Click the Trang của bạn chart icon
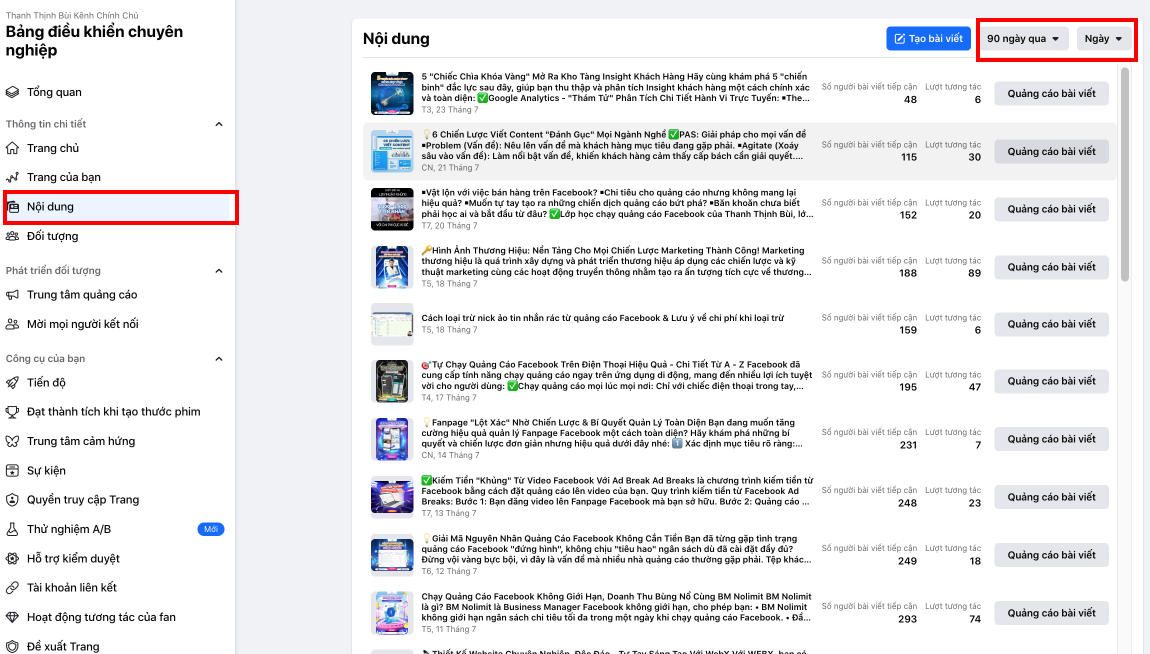The width and height of the screenshot is (1150, 654). tap(12, 177)
